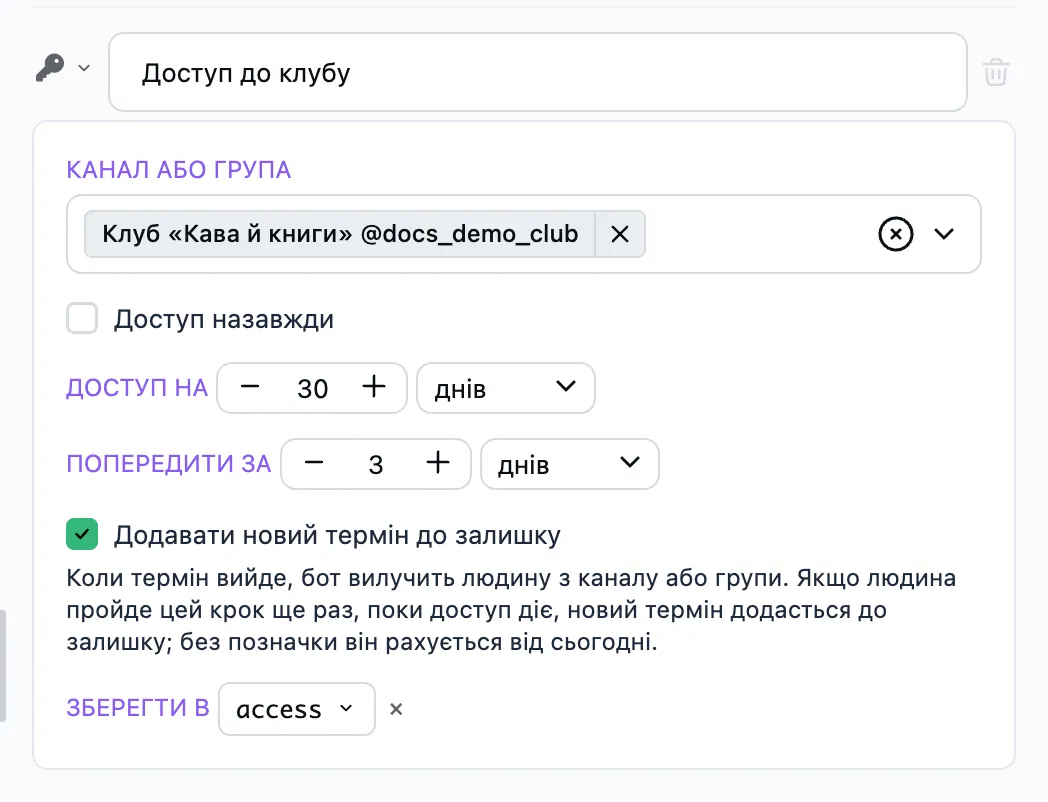Open the "access" save variable dropdown
This screenshot has width=1048, height=802.
pyautogui.click(x=297, y=708)
